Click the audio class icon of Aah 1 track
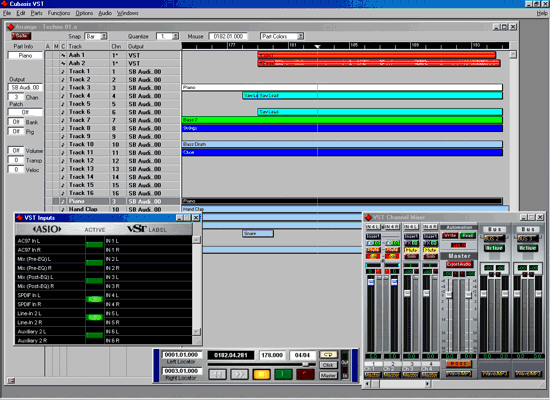Screen dimensions: 550x400 point(63,55)
